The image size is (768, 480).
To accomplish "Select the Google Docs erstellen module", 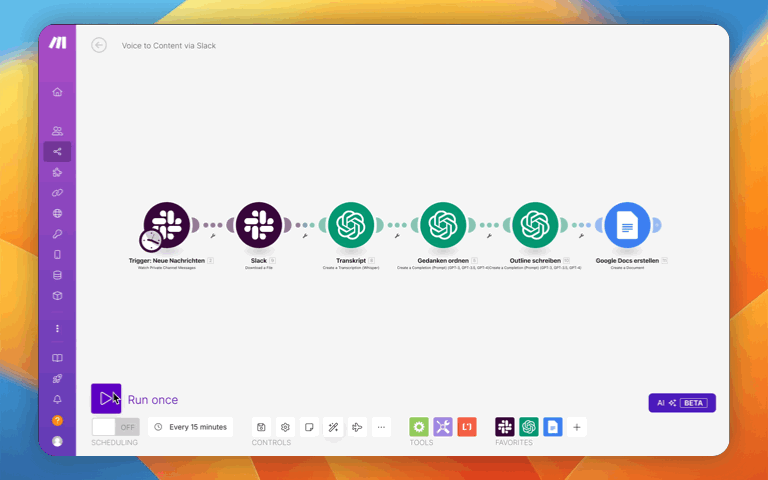I will click(x=627, y=225).
